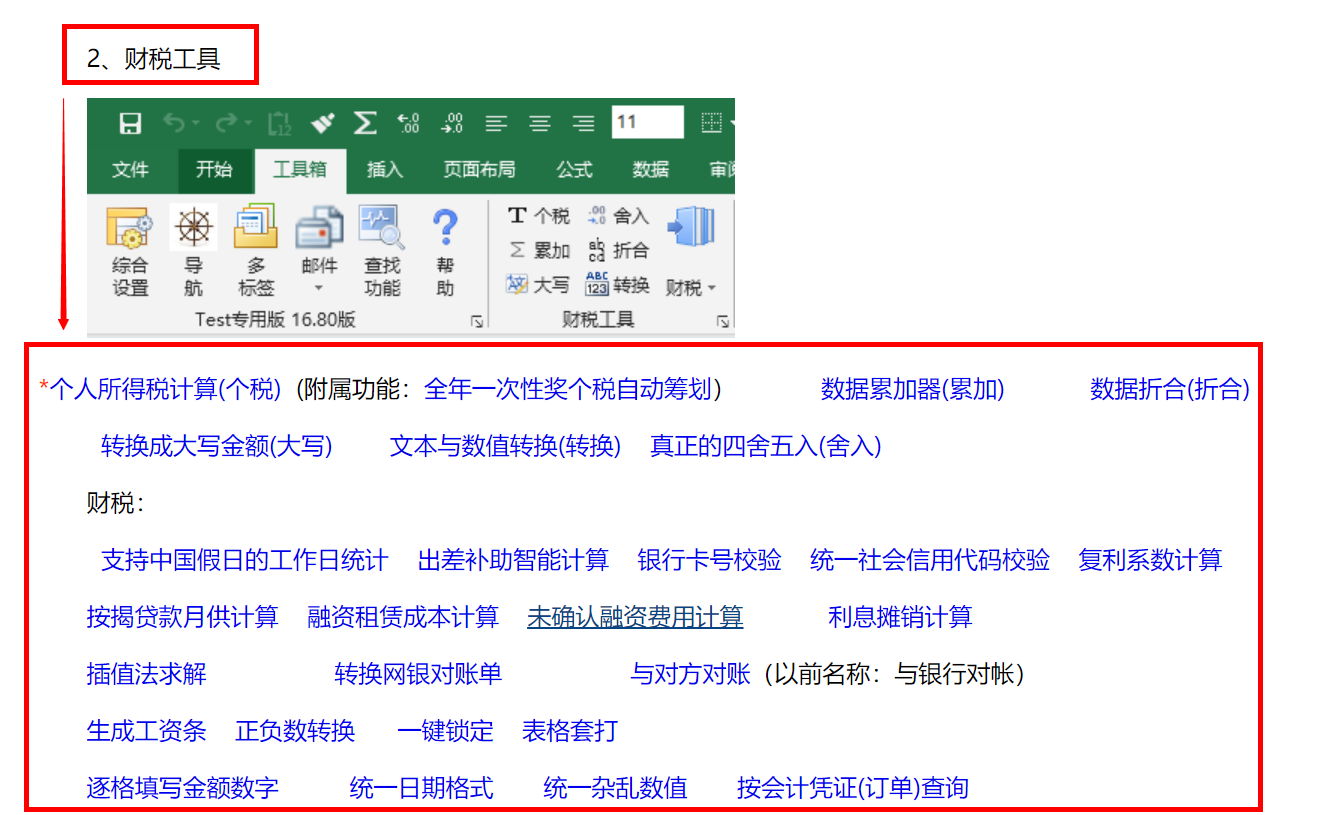Open 与对方对账 link
This screenshot has height=815, width=1317.
tap(690, 674)
